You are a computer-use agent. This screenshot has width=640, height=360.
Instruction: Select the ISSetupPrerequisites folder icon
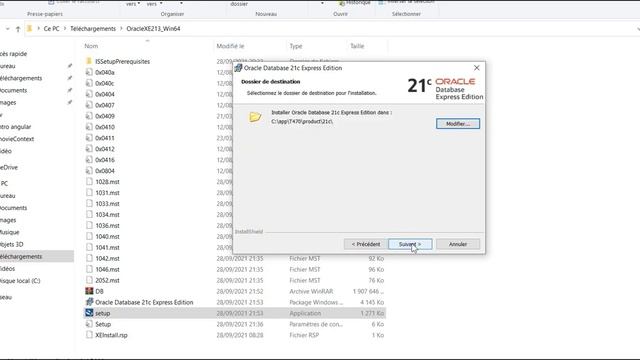click(89, 61)
